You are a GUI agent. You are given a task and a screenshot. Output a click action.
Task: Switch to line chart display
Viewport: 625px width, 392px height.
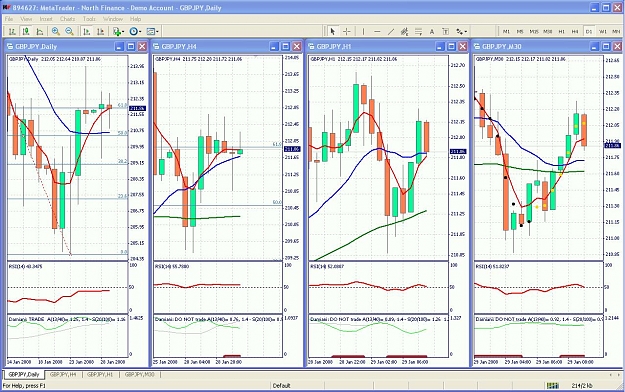coord(39,31)
